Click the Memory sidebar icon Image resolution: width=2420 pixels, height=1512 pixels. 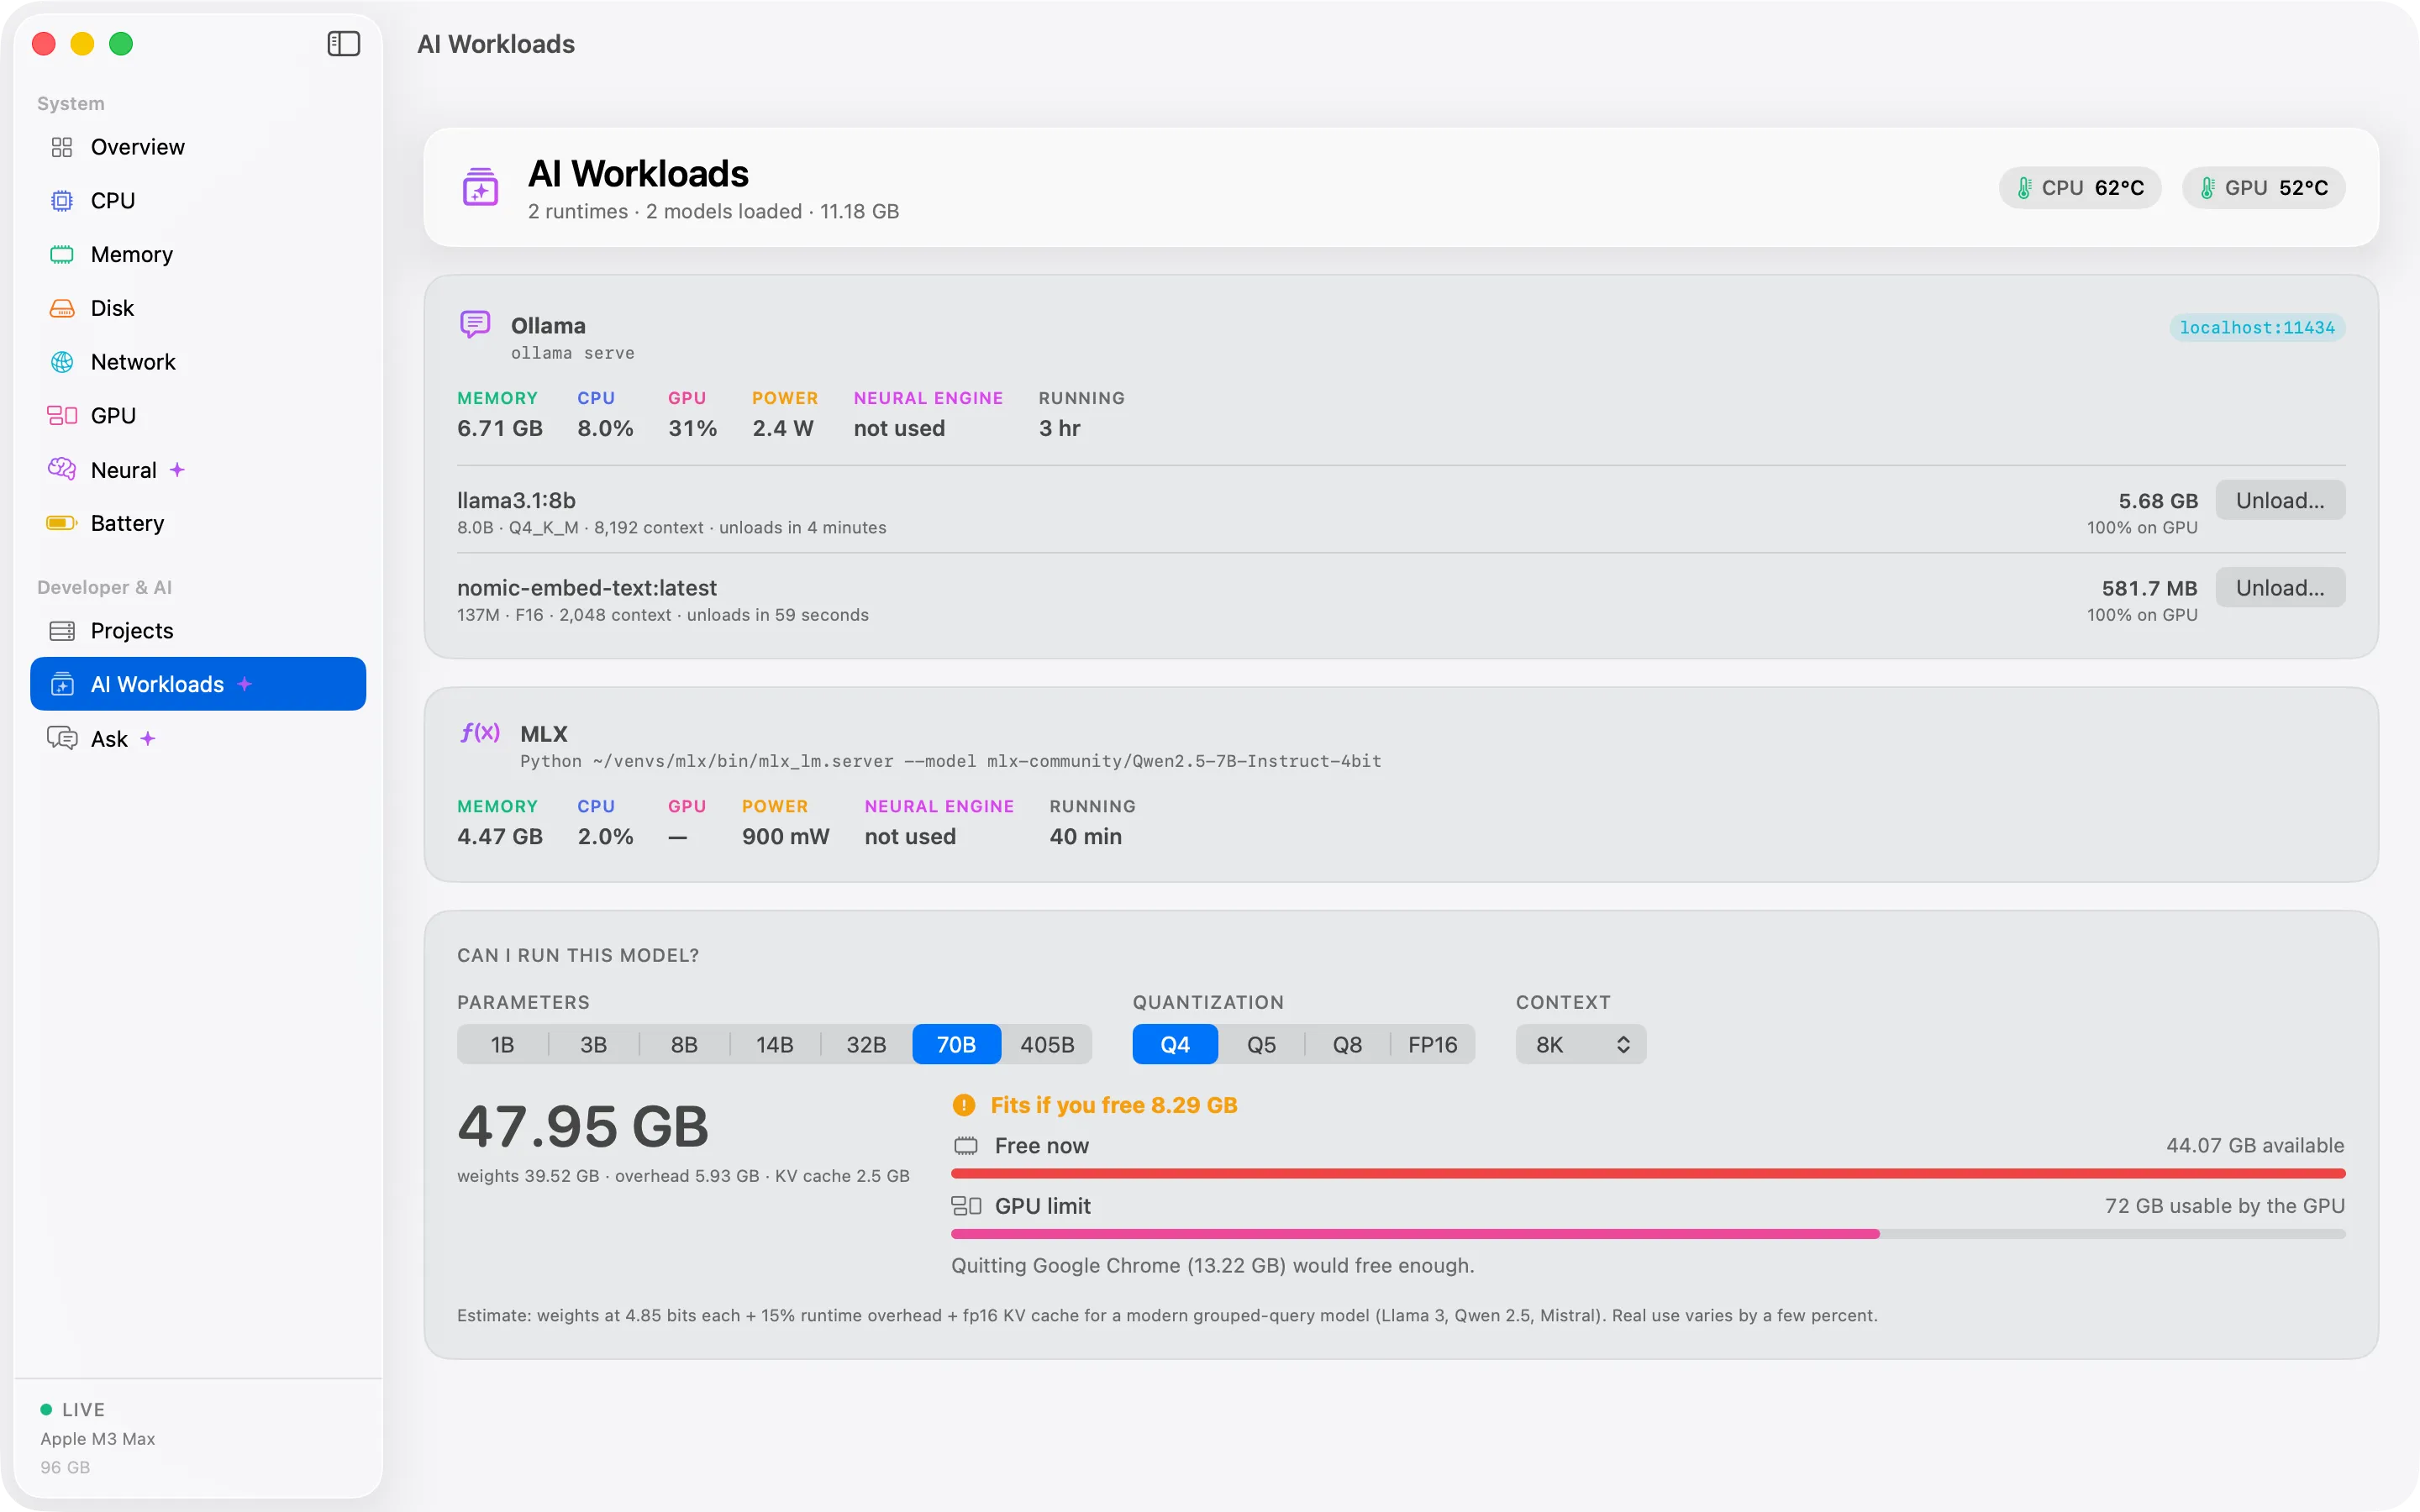(62, 254)
